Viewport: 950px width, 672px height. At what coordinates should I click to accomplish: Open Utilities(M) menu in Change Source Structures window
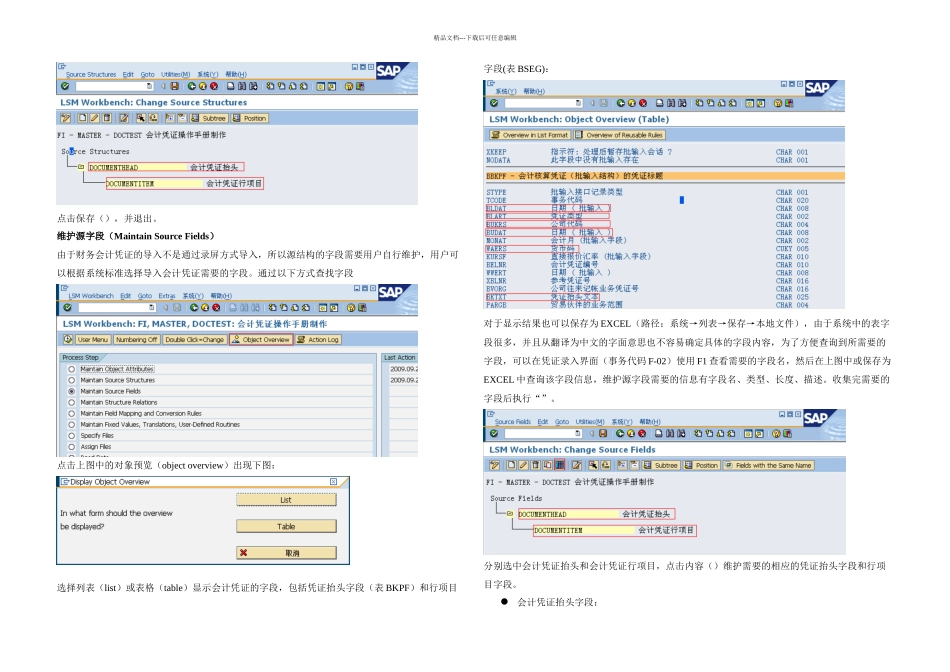[176, 75]
